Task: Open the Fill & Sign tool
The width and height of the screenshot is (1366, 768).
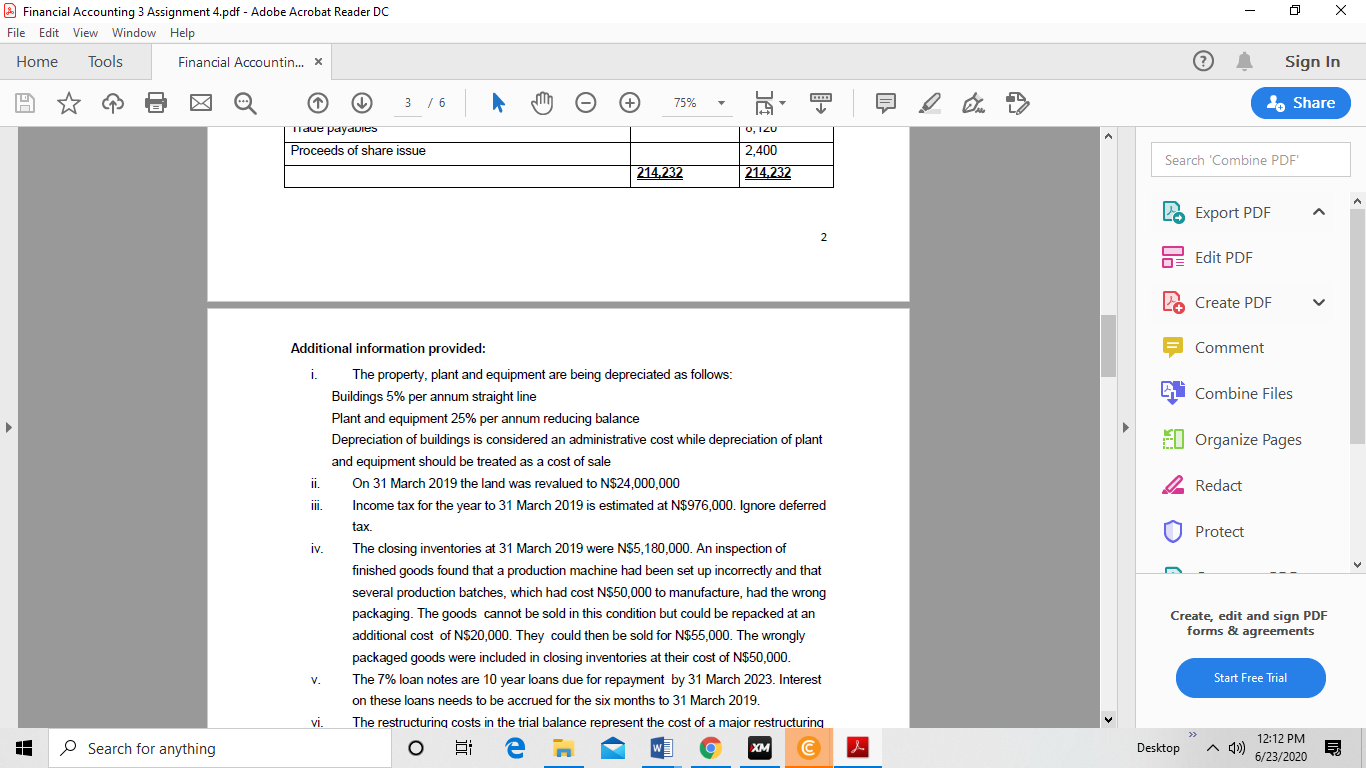Action: [973, 102]
